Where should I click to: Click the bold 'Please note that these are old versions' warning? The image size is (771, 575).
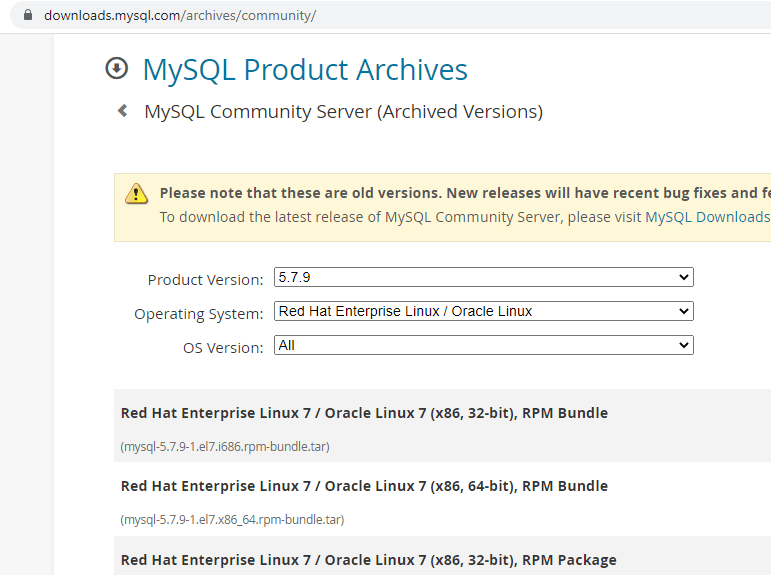[x=465, y=193]
